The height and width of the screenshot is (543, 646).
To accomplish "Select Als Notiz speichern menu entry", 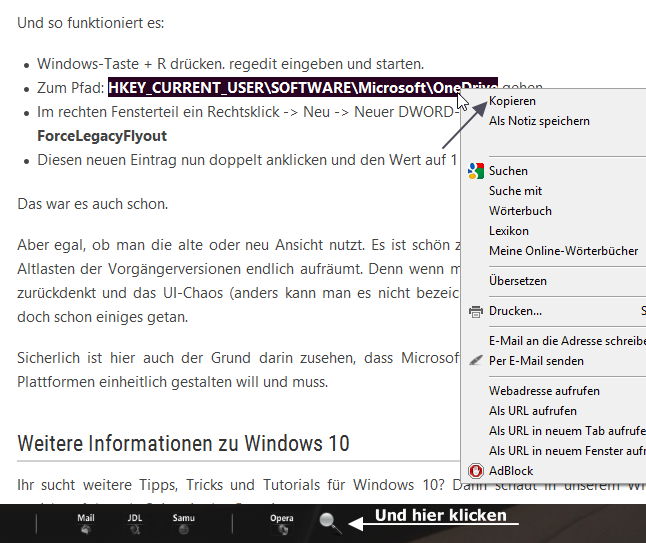I will (553, 121).
